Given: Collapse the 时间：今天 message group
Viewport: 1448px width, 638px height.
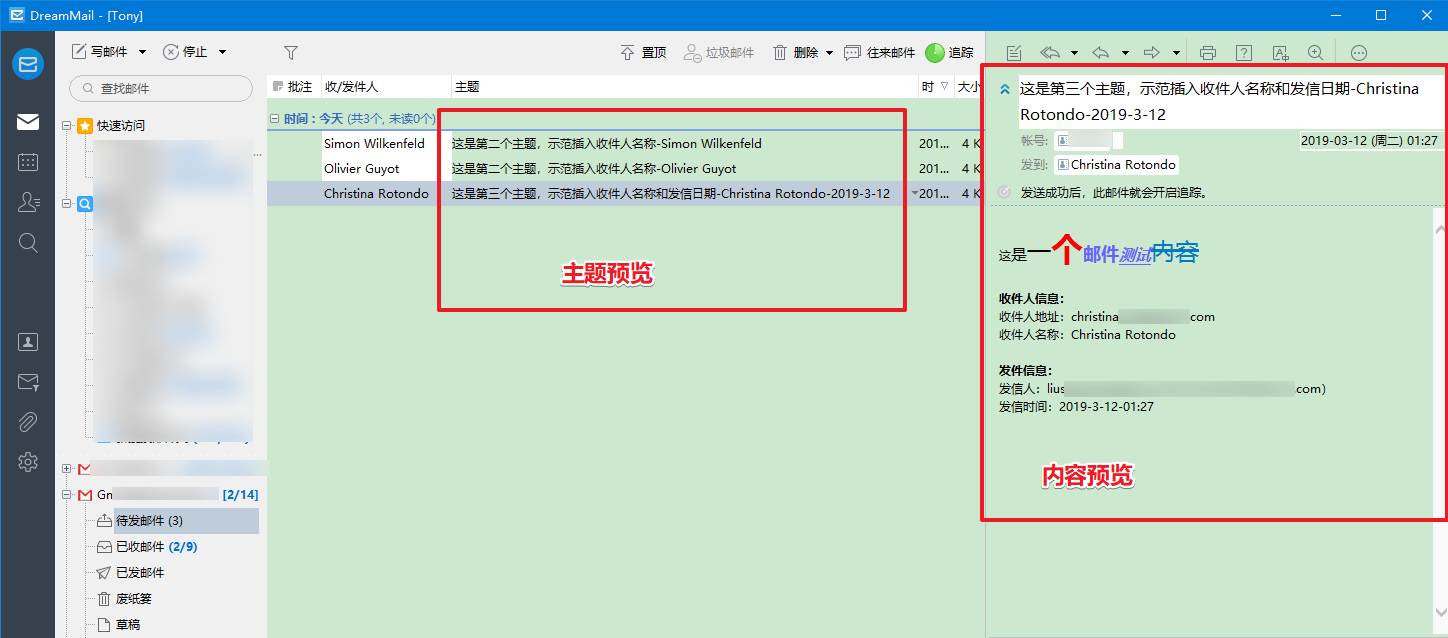Looking at the screenshot, I should (274, 119).
